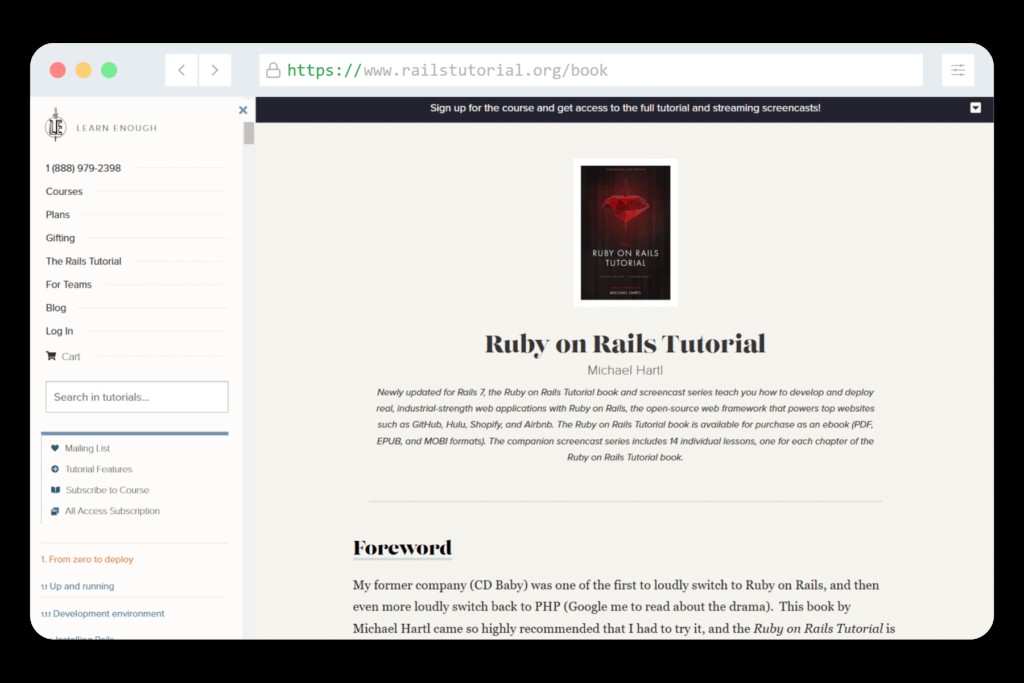Screen dimensions: 1024x683
Task: Click the icon beside All Access Subscription
Action: (x=55, y=511)
